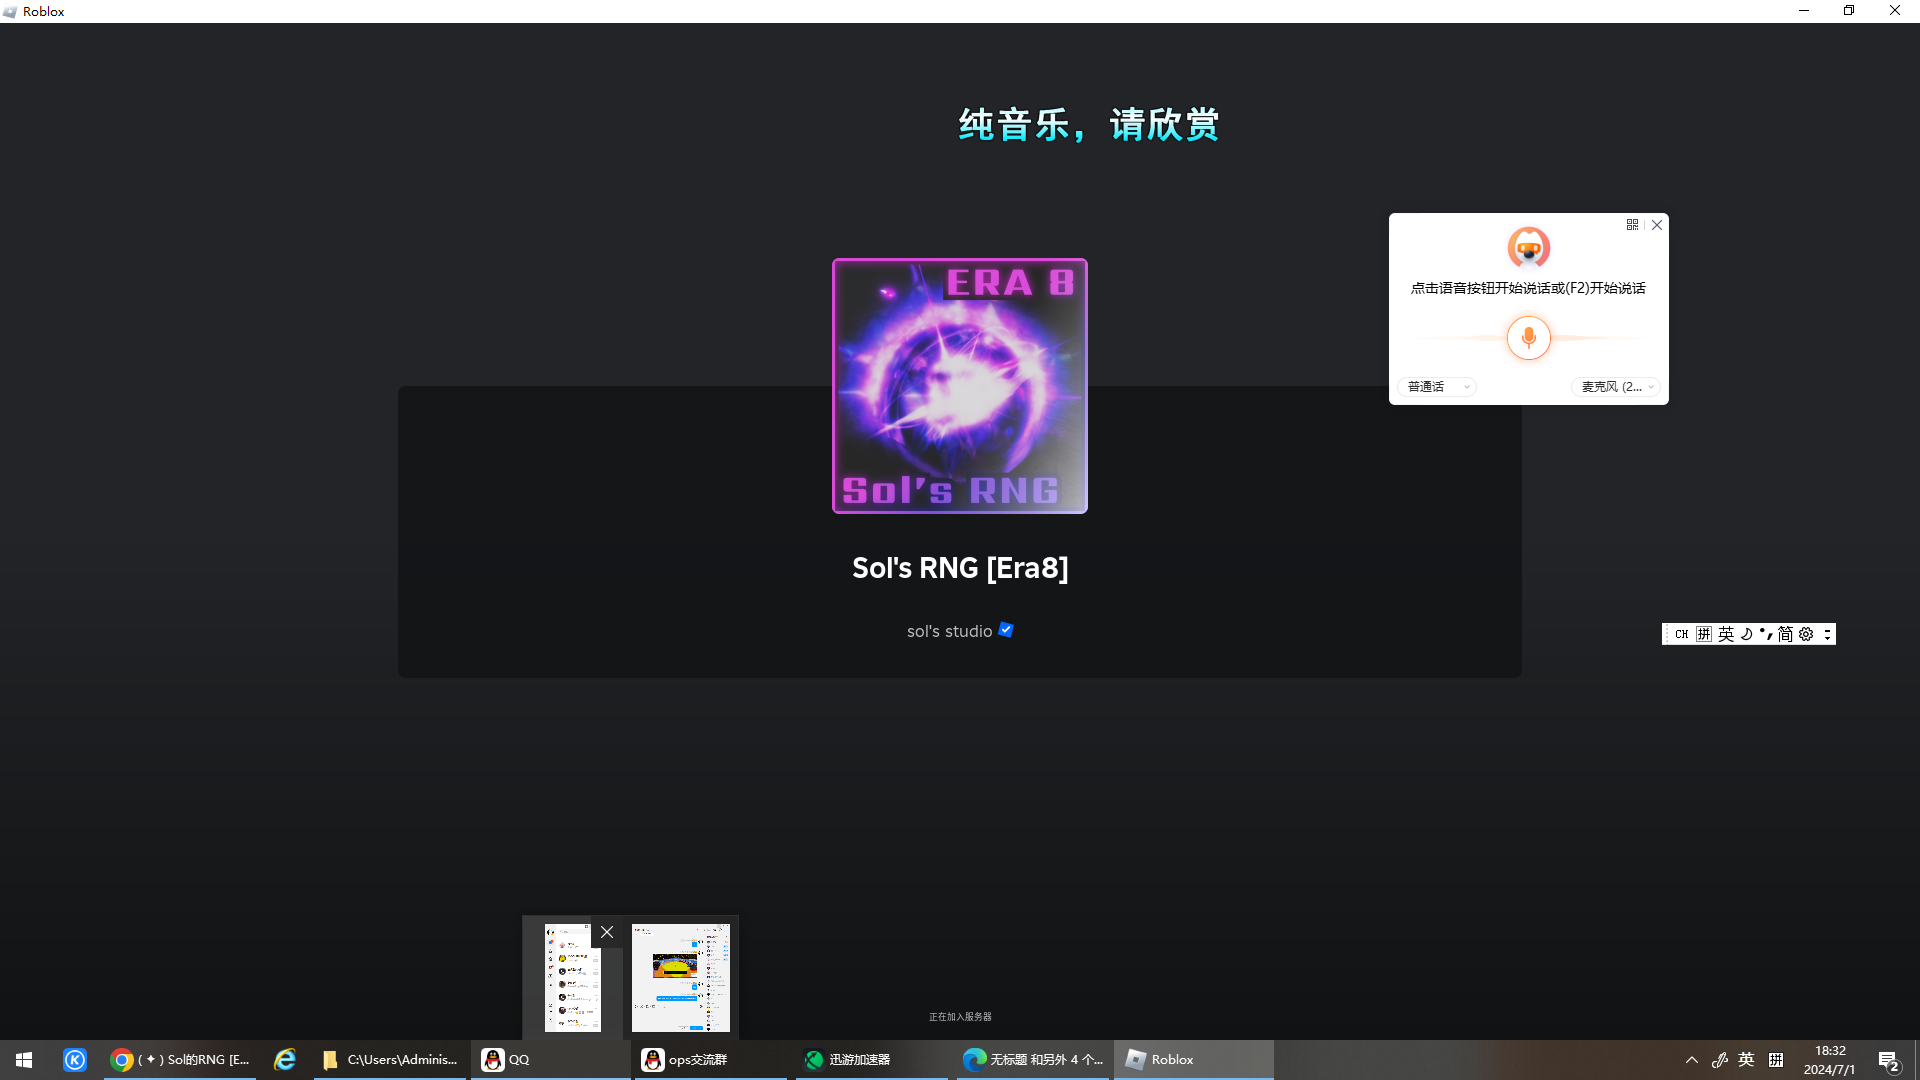Toggle the half-moon width mode on IME bar
The image size is (1920, 1080).
pyautogui.click(x=1746, y=634)
